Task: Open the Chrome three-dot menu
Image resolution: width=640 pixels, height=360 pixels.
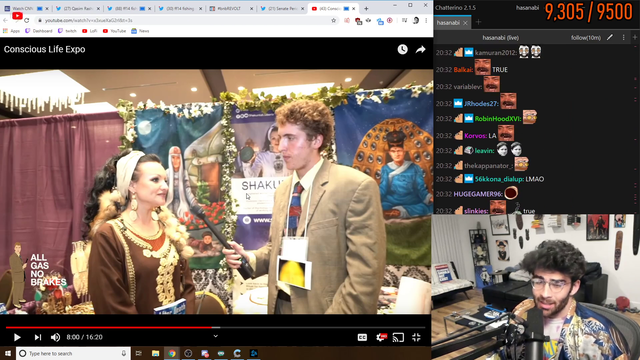Action: tap(426, 20)
